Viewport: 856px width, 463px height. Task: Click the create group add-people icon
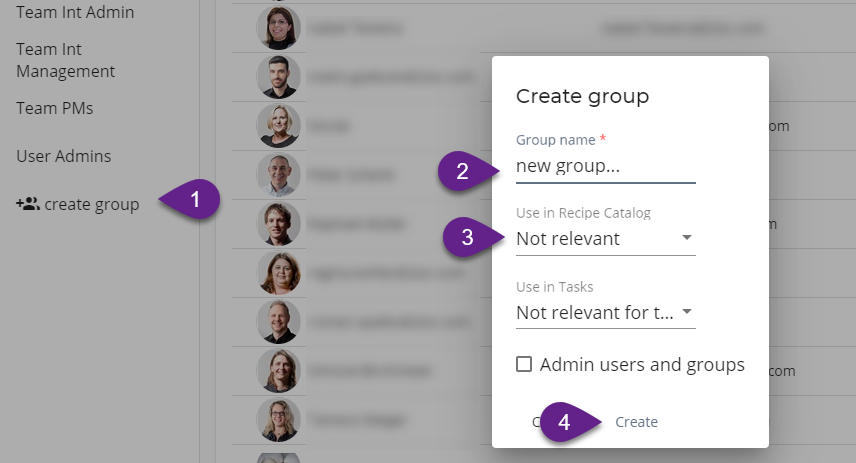tap(28, 204)
